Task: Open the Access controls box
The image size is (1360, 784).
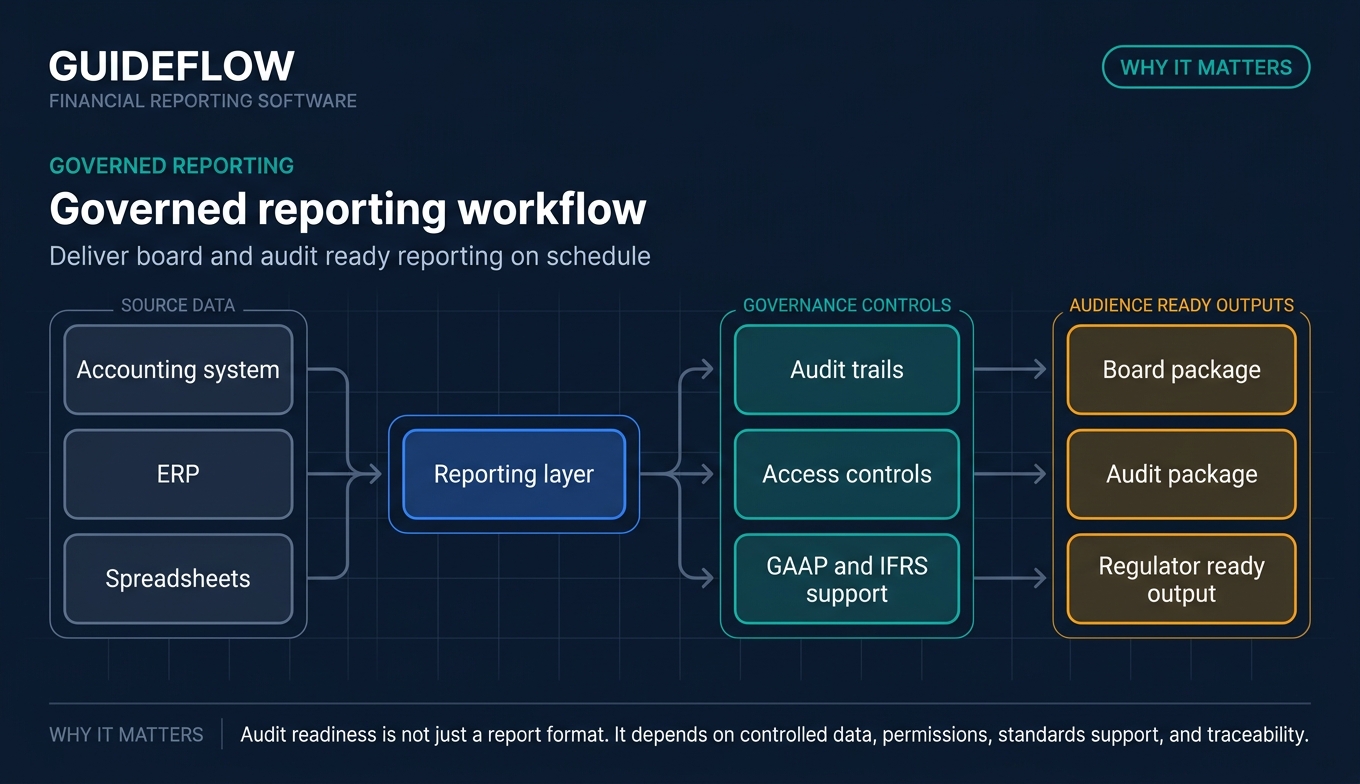Action: tap(847, 474)
